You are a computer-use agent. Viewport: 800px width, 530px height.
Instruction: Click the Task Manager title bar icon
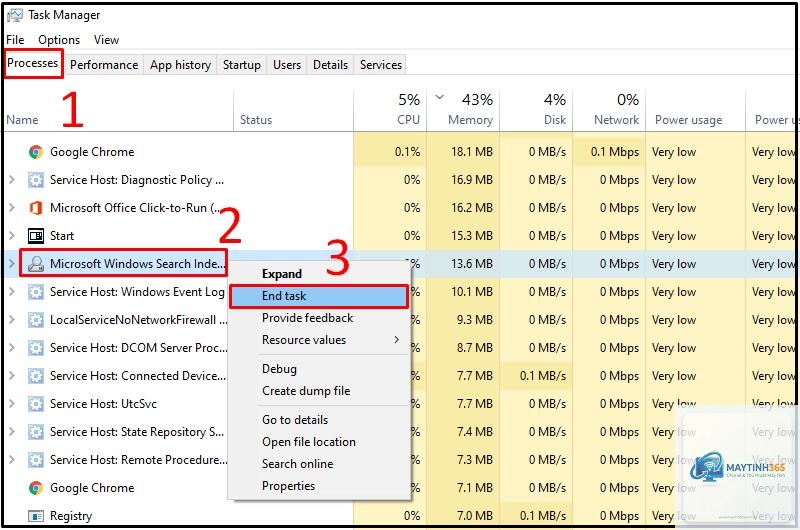coord(14,15)
